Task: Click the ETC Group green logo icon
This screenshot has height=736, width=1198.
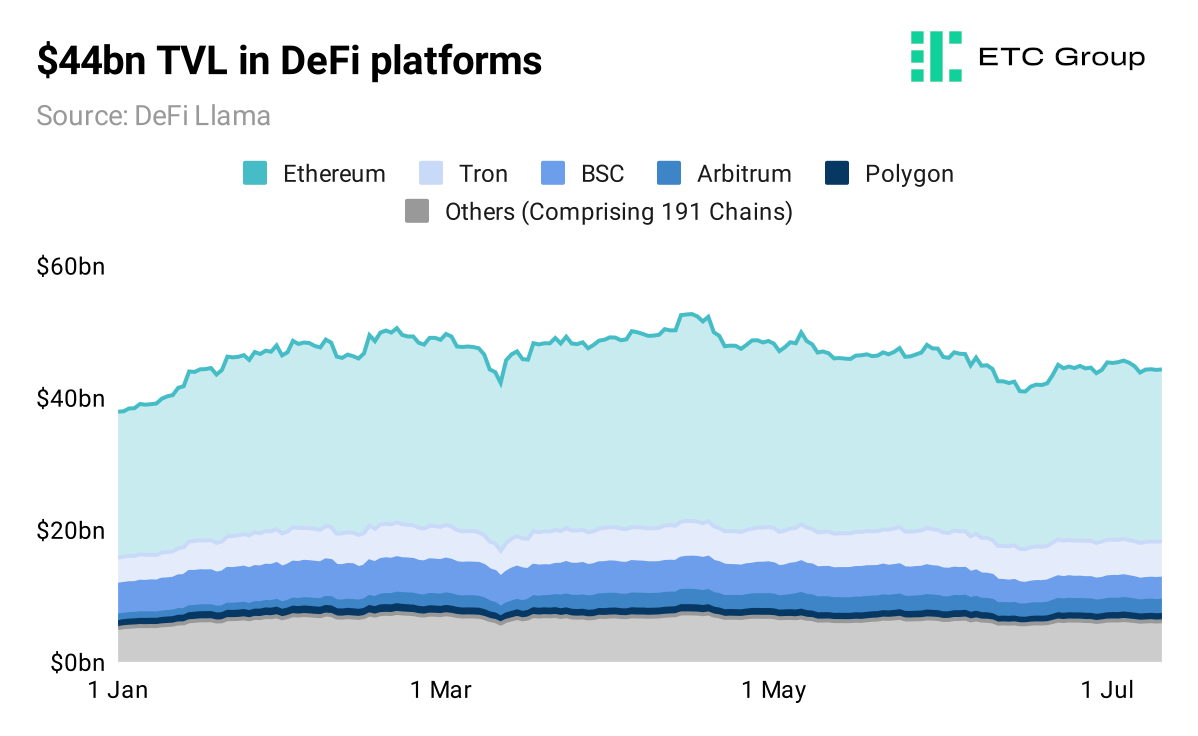Action: [x=936, y=57]
